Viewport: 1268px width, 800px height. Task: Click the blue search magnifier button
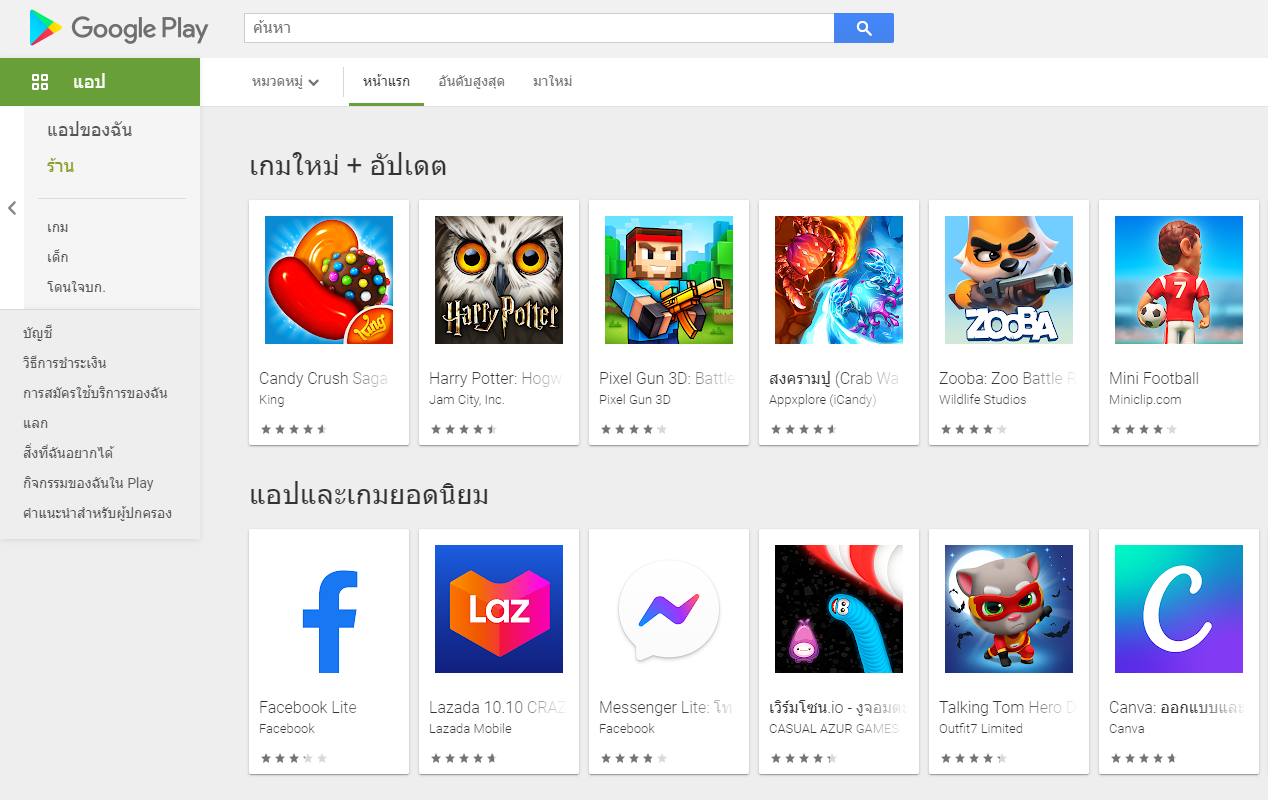click(x=864, y=29)
